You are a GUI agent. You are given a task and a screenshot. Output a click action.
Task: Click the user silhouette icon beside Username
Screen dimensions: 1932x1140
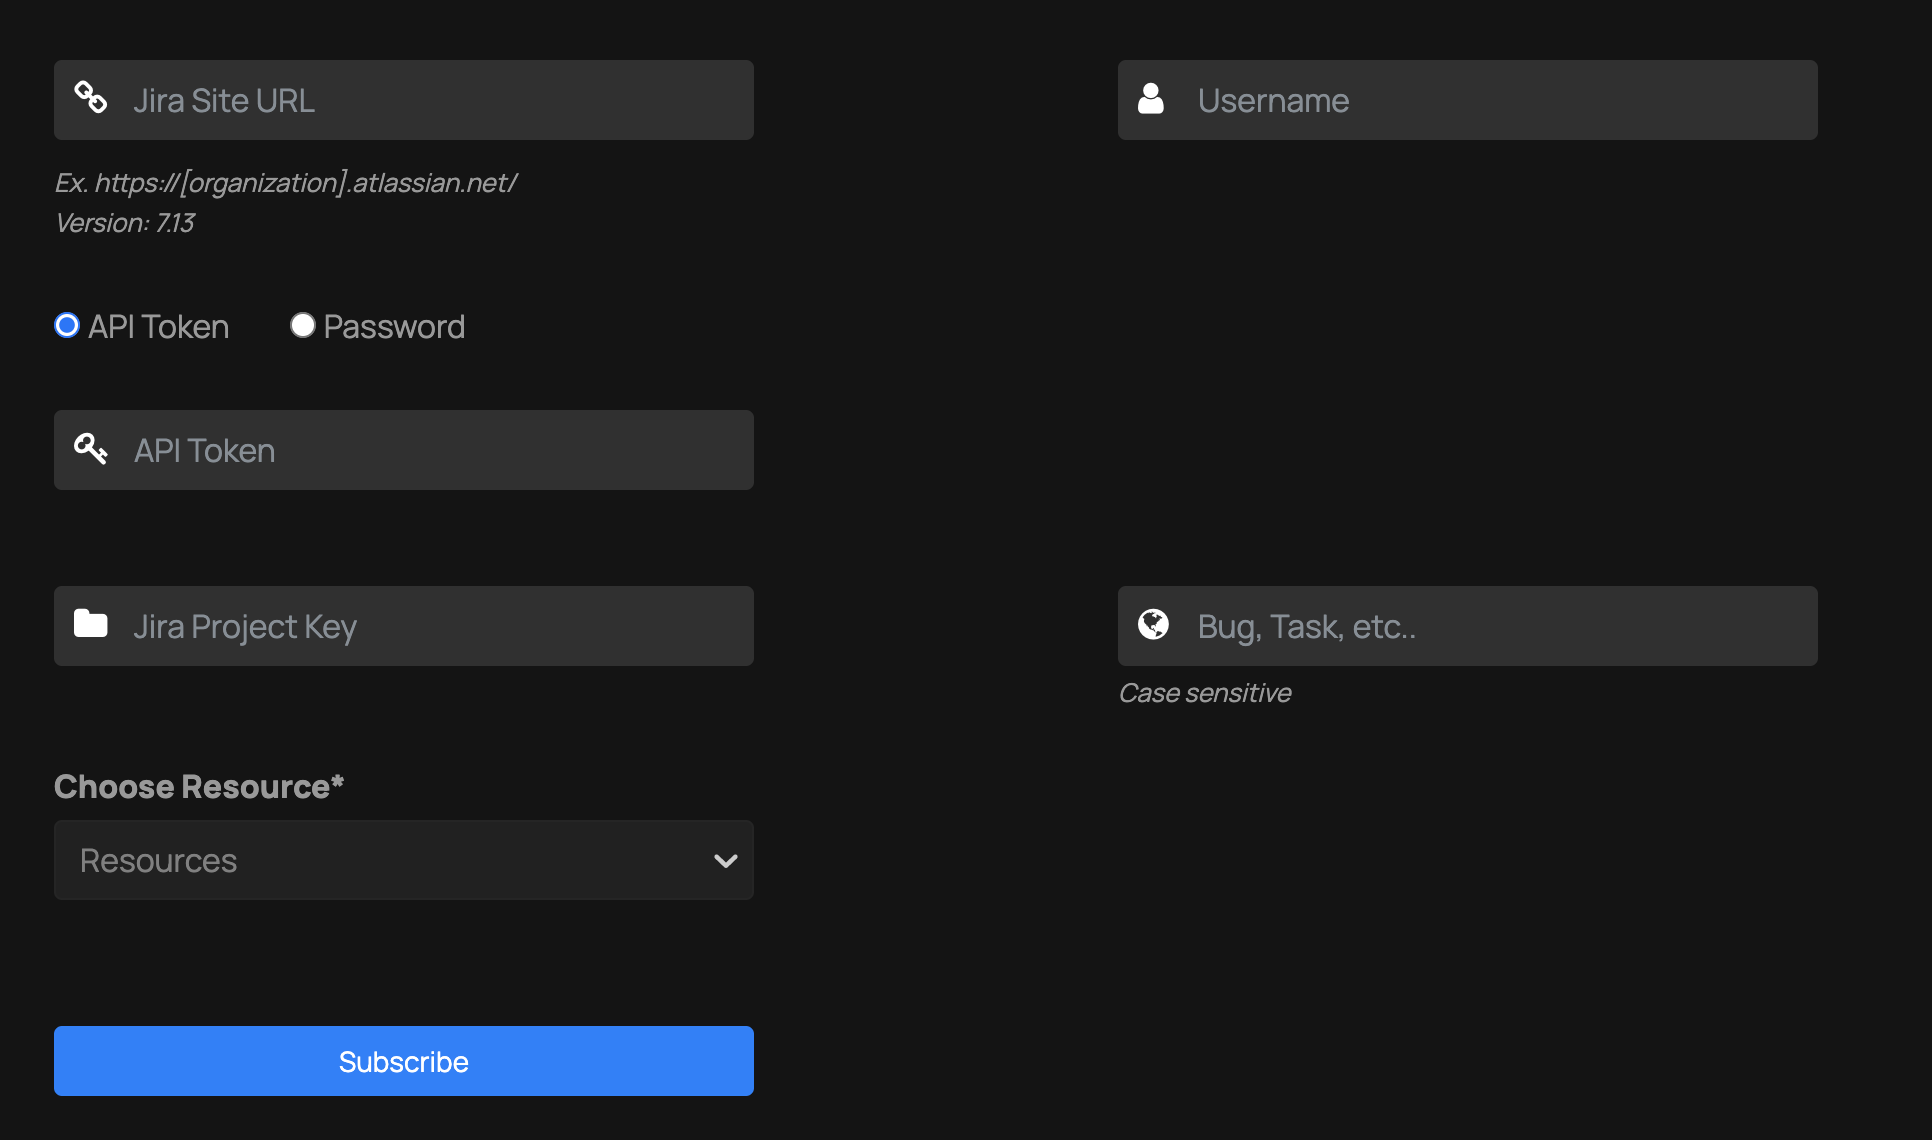(1151, 98)
